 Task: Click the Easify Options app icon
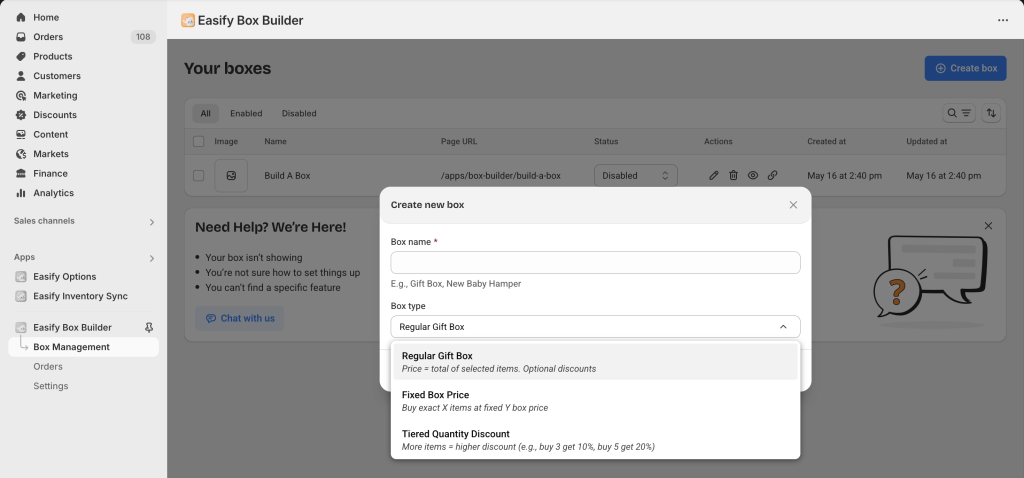pyautogui.click(x=21, y=277)
